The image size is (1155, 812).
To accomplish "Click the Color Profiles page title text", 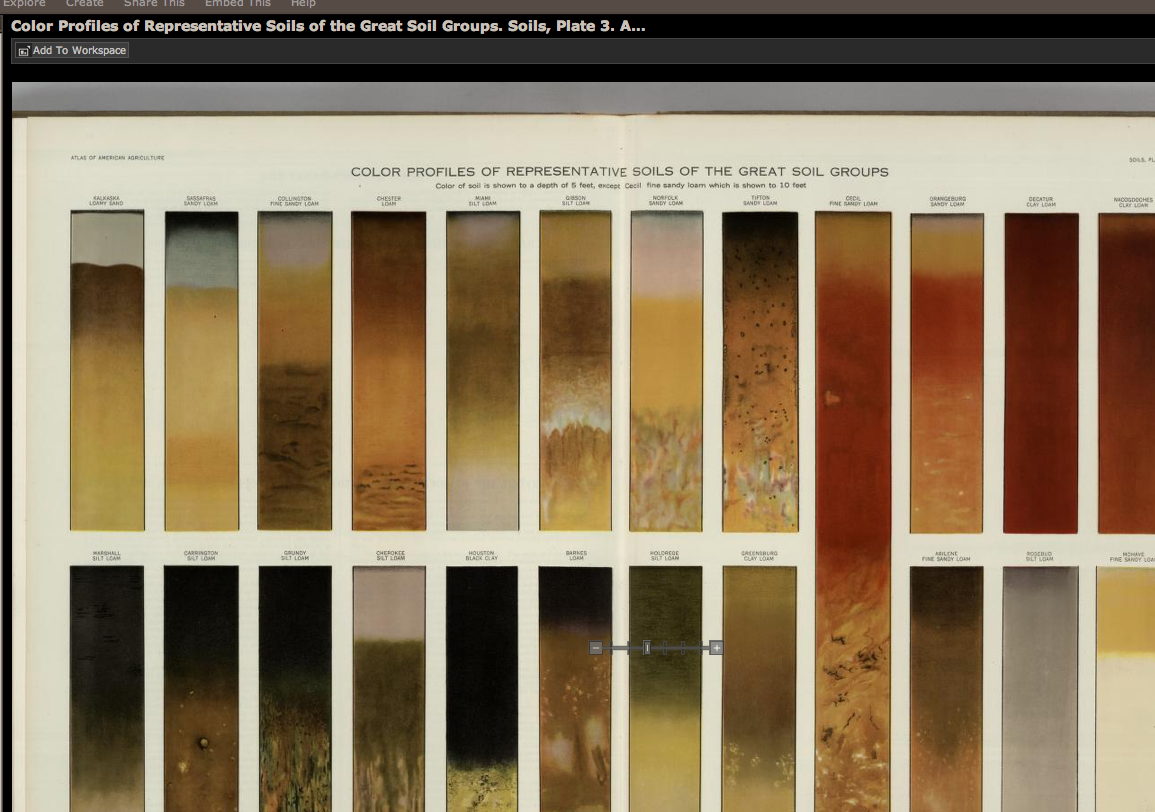I will [328, 26].
